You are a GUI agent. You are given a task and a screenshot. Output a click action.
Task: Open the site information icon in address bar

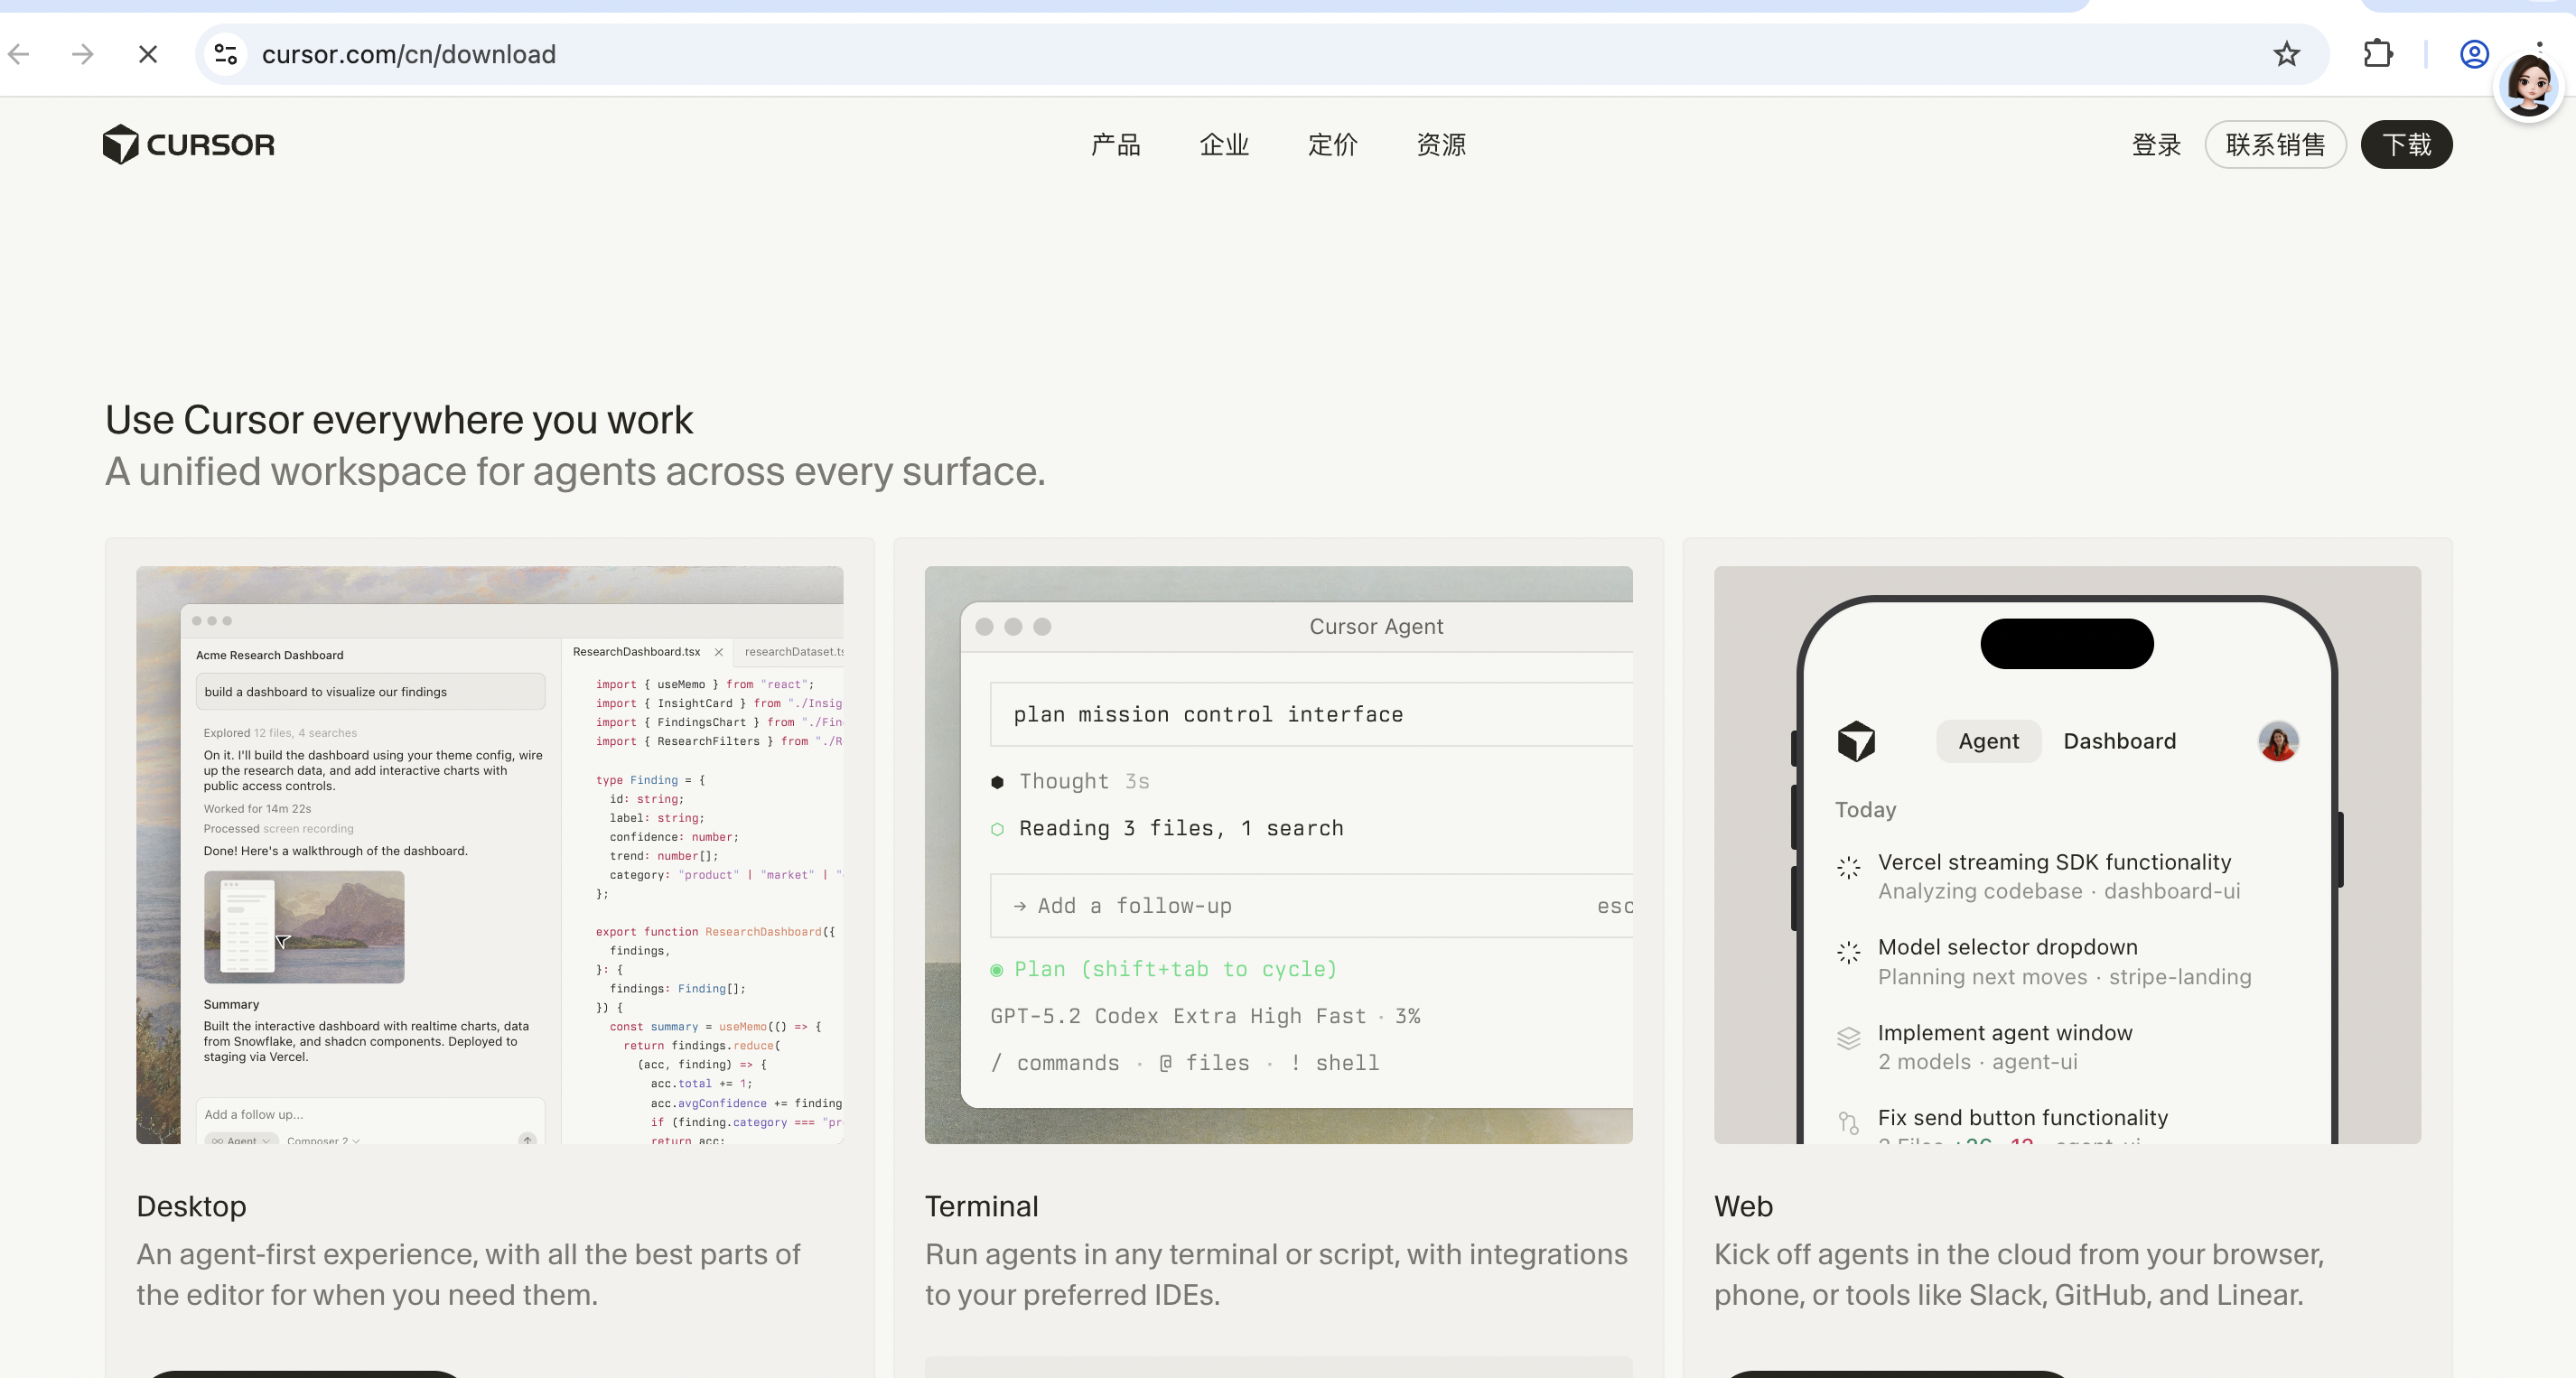coord(226,54)
